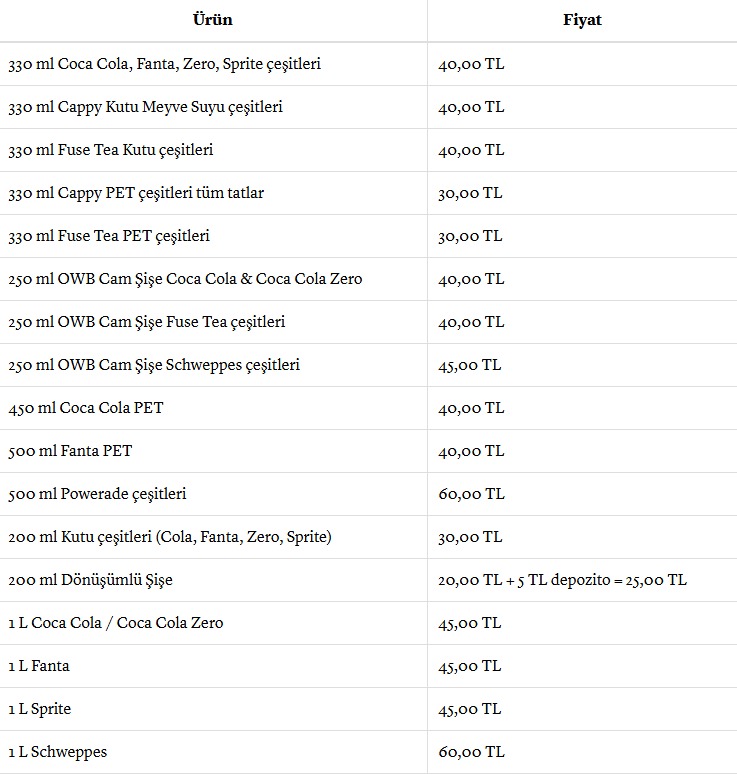Select 1 L Coca Cola / Coca Cola Zero
This screenshot has height=774, width=737.
[x=116, y=623]
